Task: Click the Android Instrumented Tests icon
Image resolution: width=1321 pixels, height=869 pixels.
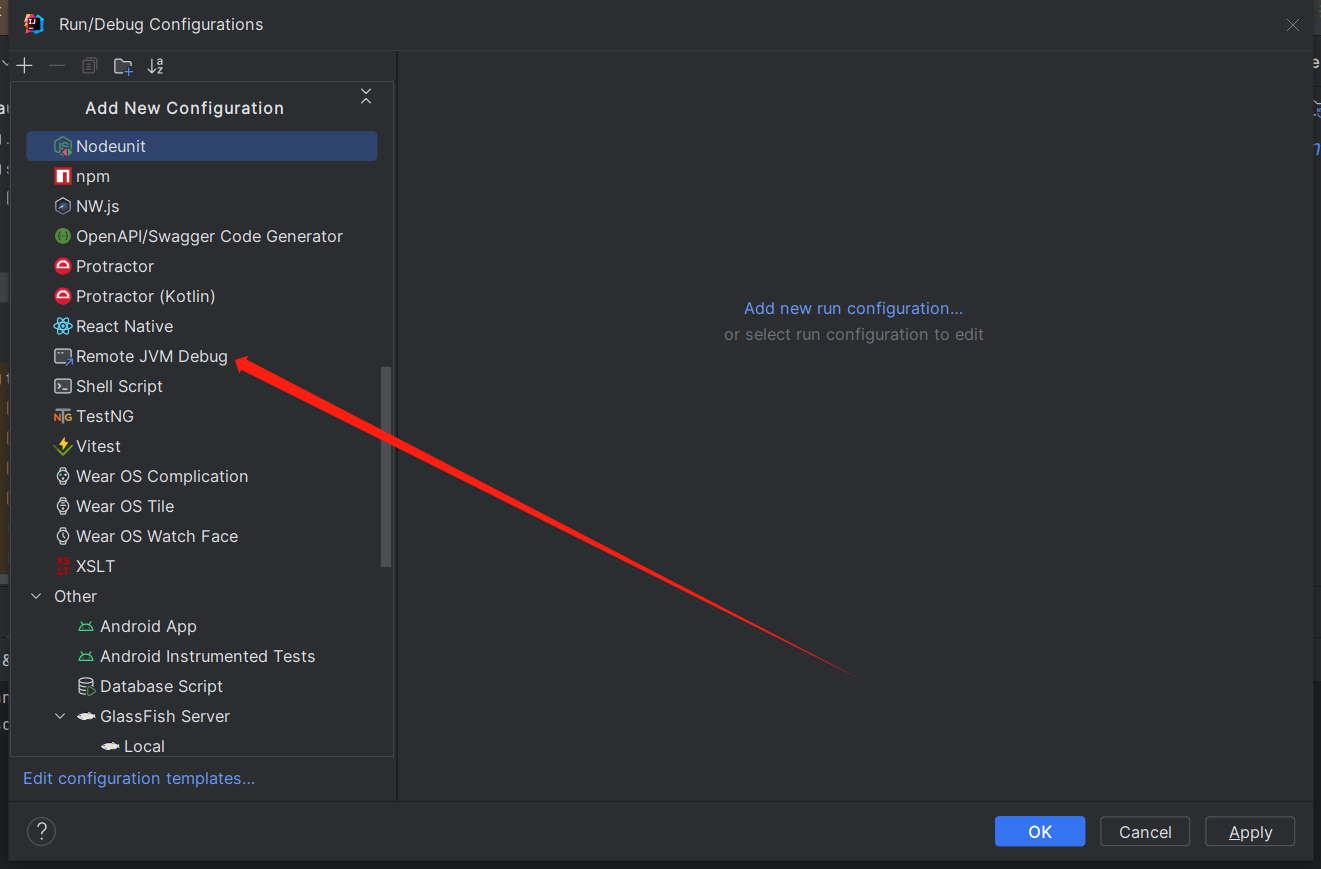Action: [x=86, y=656]
